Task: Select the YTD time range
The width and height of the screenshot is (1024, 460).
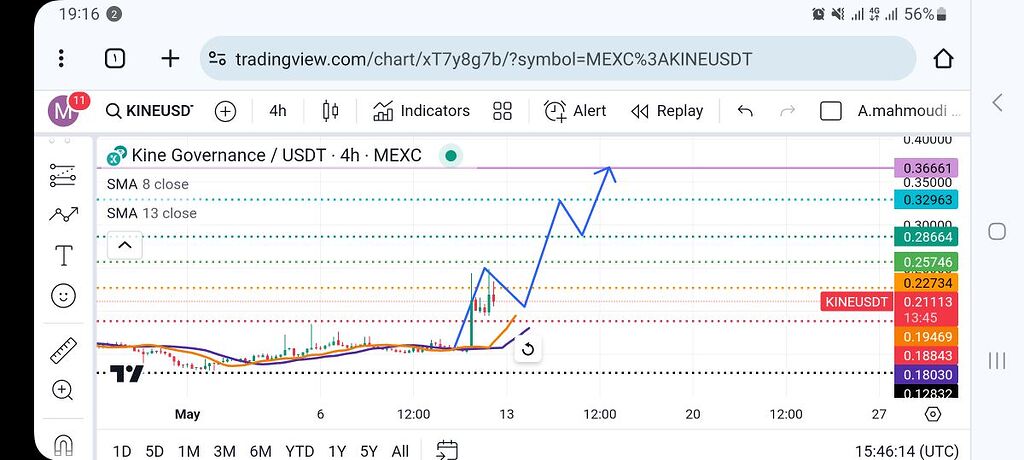Action: (x=300, y=451)
